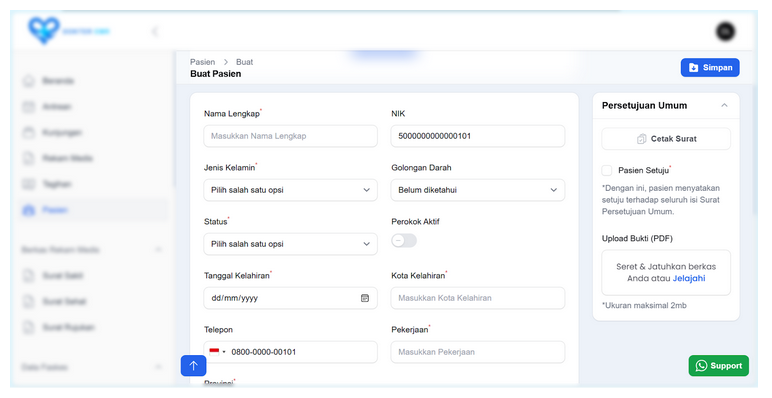Click the Buat breadcrumb item
The height and width of the screenshot is (398, 772).
click(x=244, y=62)
